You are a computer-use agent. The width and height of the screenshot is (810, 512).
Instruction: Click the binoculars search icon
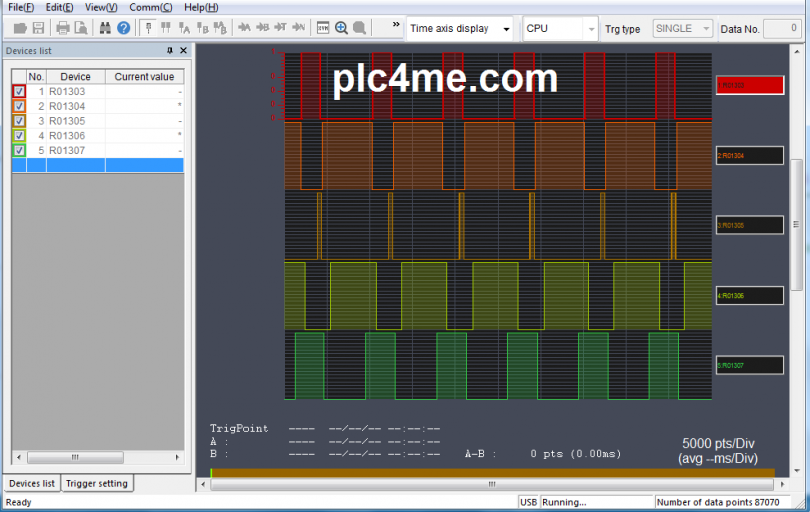click(105, 28)
